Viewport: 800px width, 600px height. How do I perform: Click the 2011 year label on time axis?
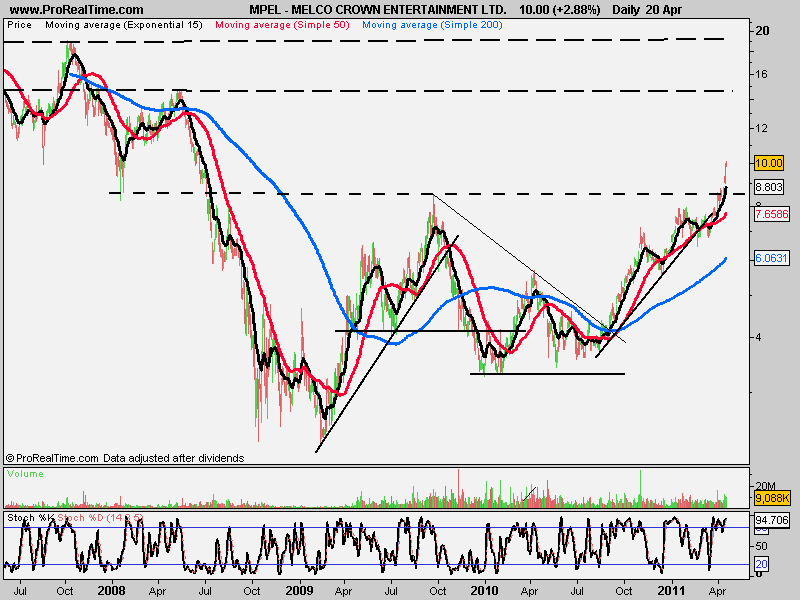click(x=671, y=591)
